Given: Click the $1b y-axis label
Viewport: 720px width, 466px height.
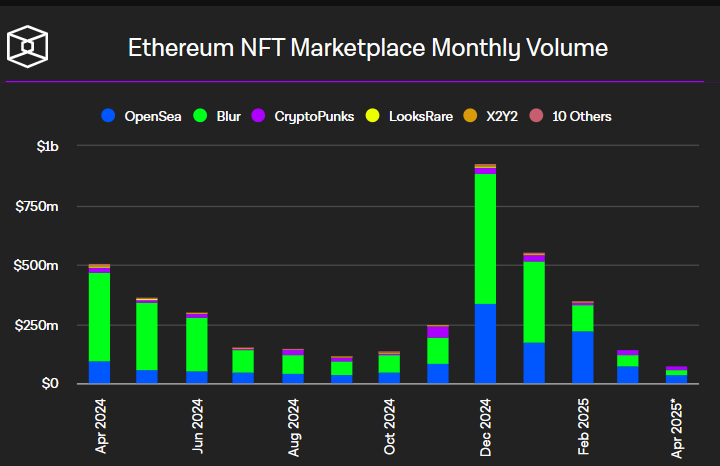Looking at the screenshot, I should click(x=47, y=147).
